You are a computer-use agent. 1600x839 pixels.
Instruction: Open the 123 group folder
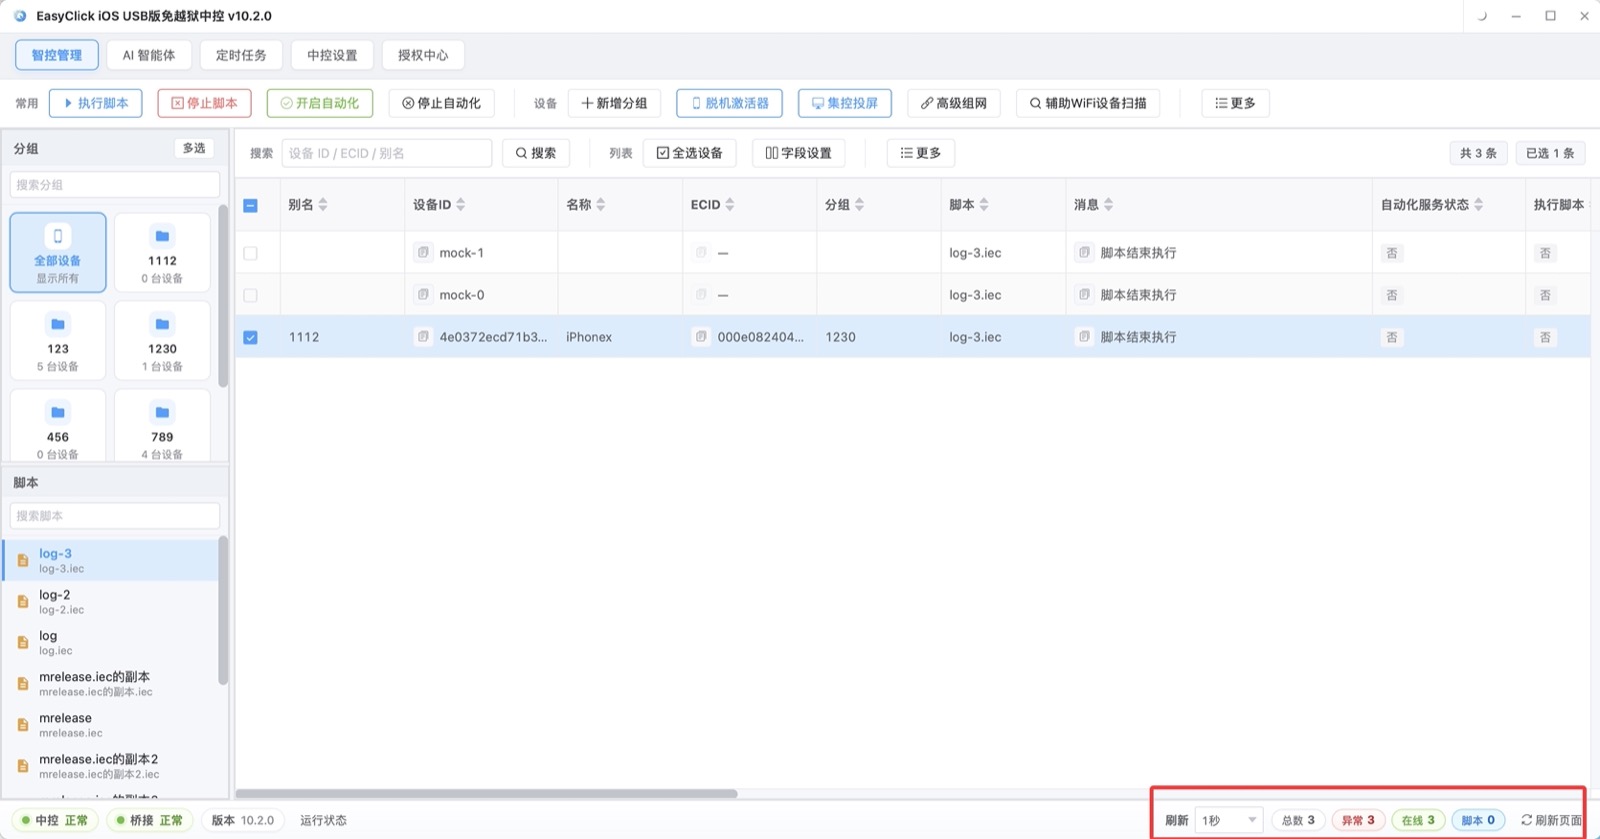(58, 340)
